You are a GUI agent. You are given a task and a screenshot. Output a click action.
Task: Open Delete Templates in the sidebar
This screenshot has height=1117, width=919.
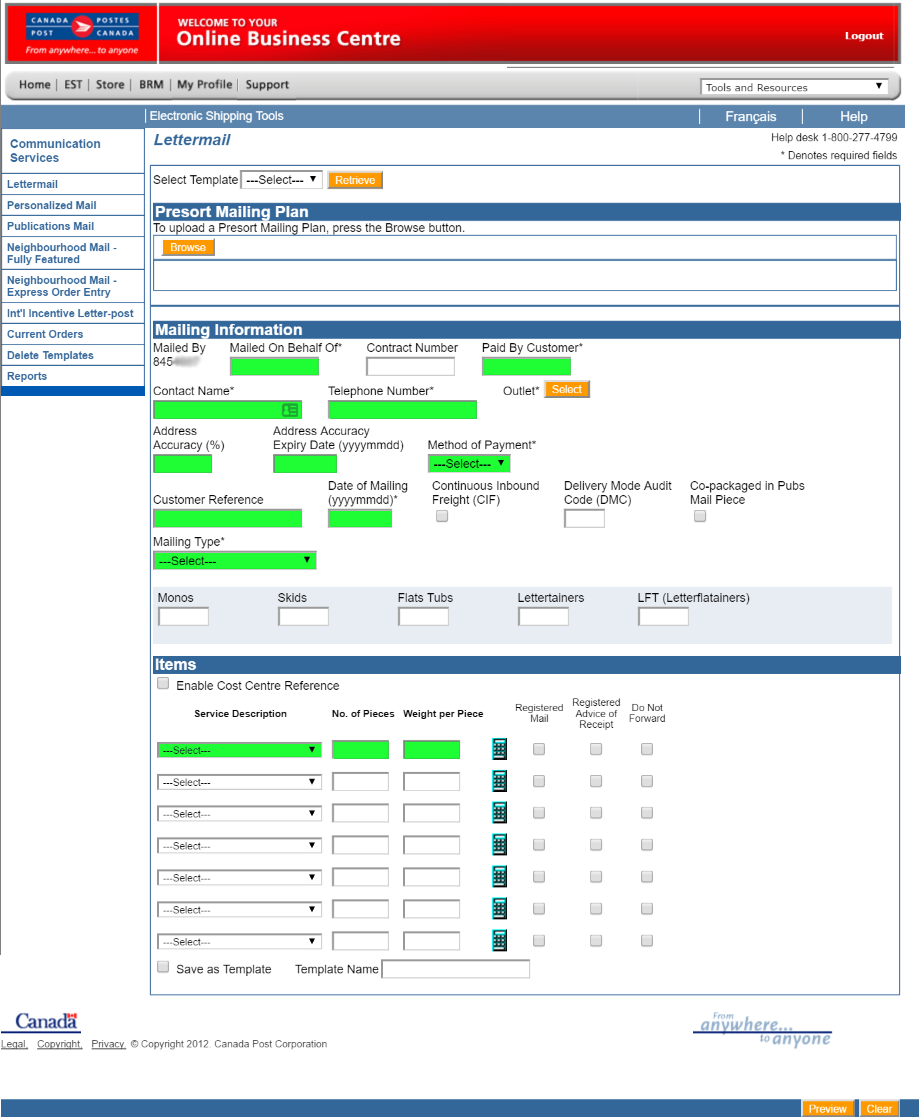click(x=73, y=355)
